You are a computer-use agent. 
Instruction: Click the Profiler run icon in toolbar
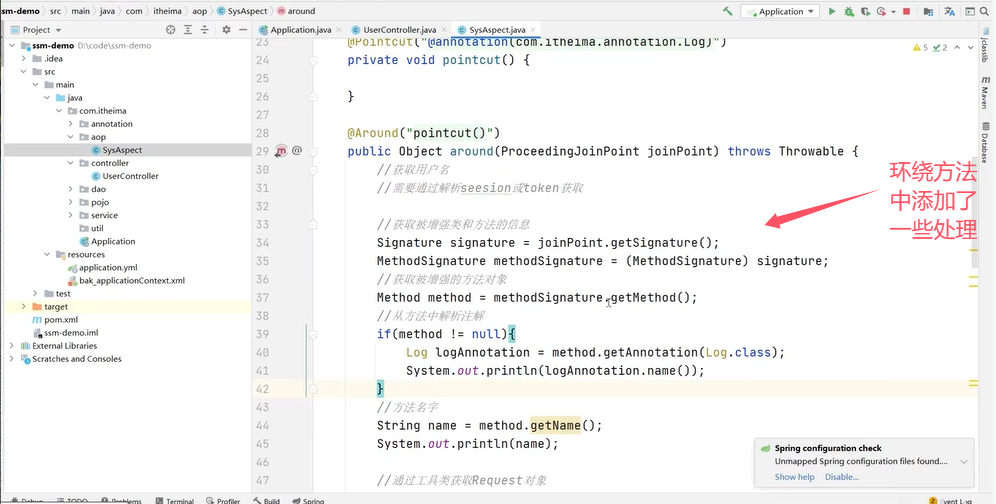click(881, 11)
